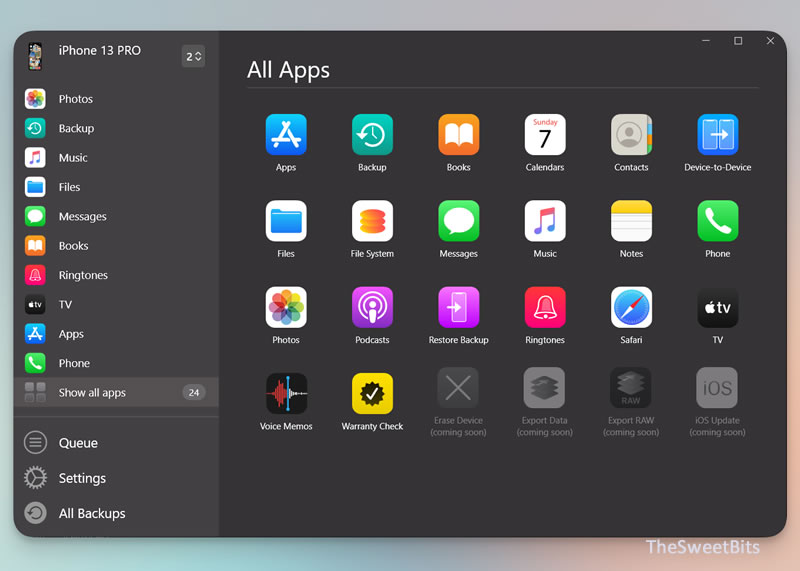Select Music in the sidebar
This screenshot has width=800, height=571.
click(x=116, y=158)
